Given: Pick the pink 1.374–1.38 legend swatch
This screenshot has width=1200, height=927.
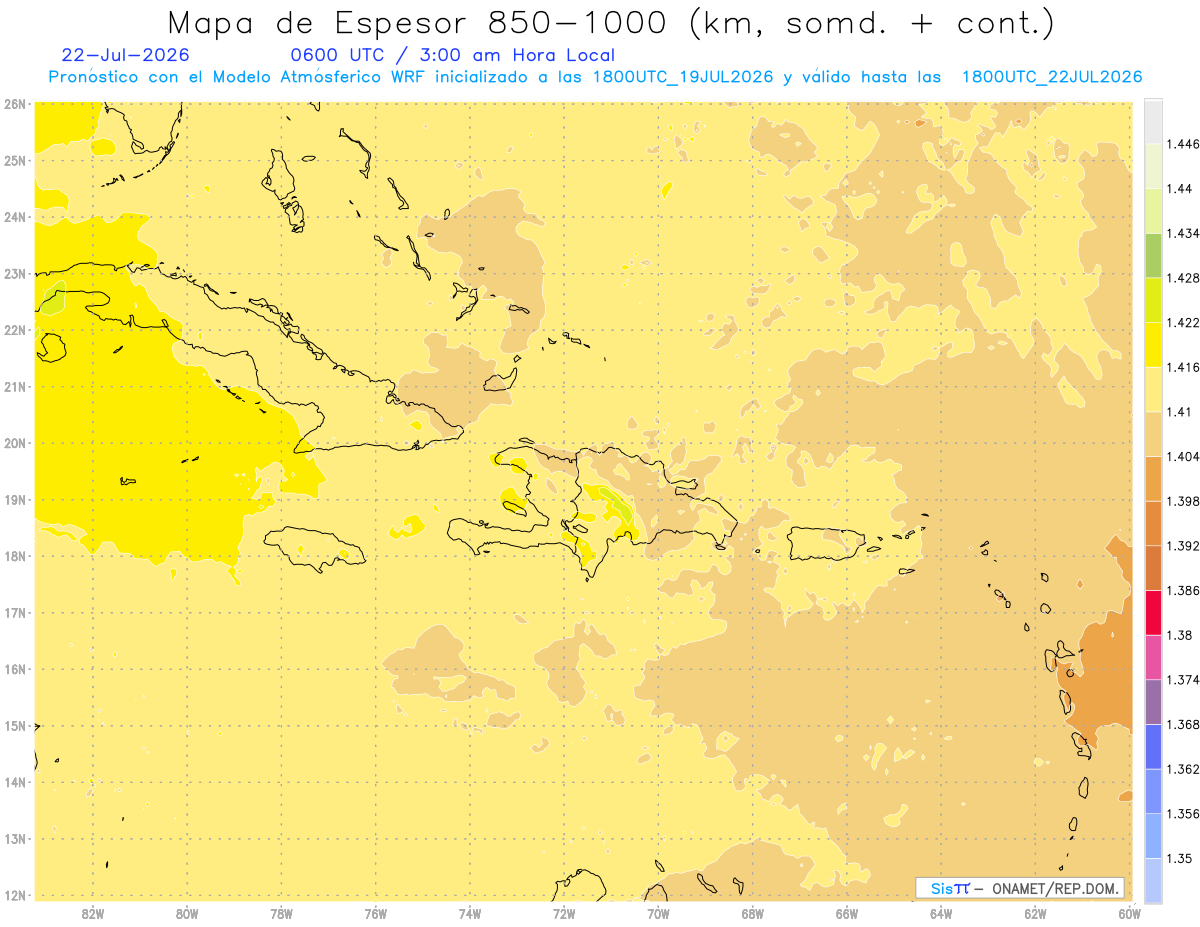Looking at the screenshot, I should (x=1153, y=657).
